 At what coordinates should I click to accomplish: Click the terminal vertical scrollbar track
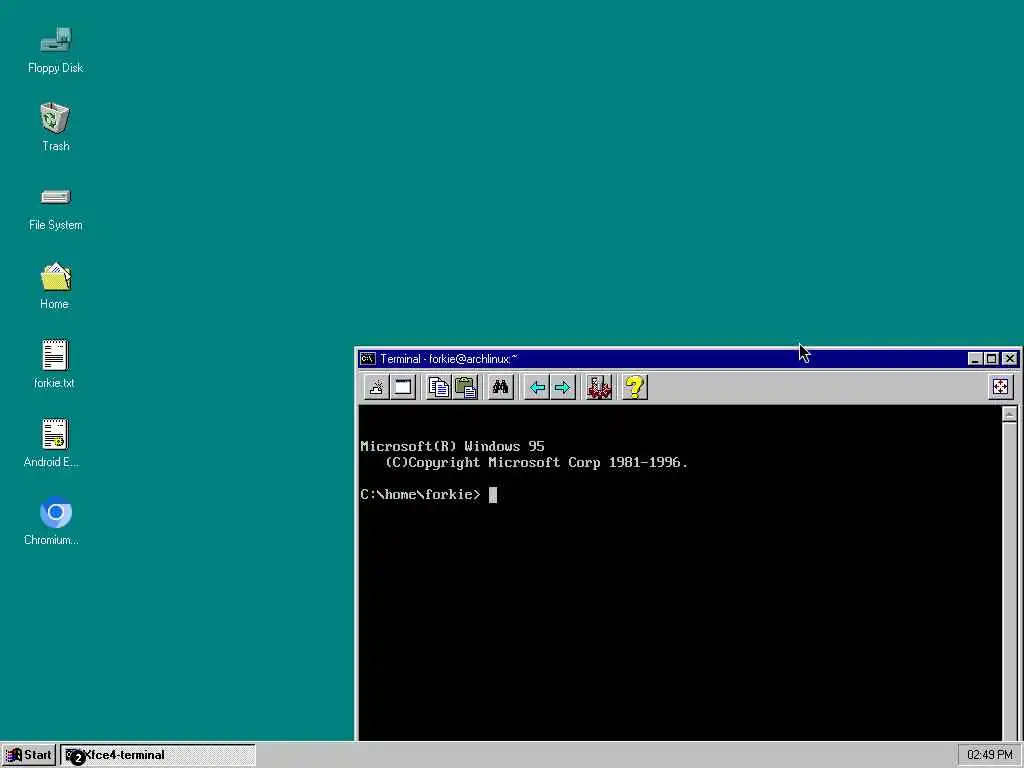tap(1009, 581)
